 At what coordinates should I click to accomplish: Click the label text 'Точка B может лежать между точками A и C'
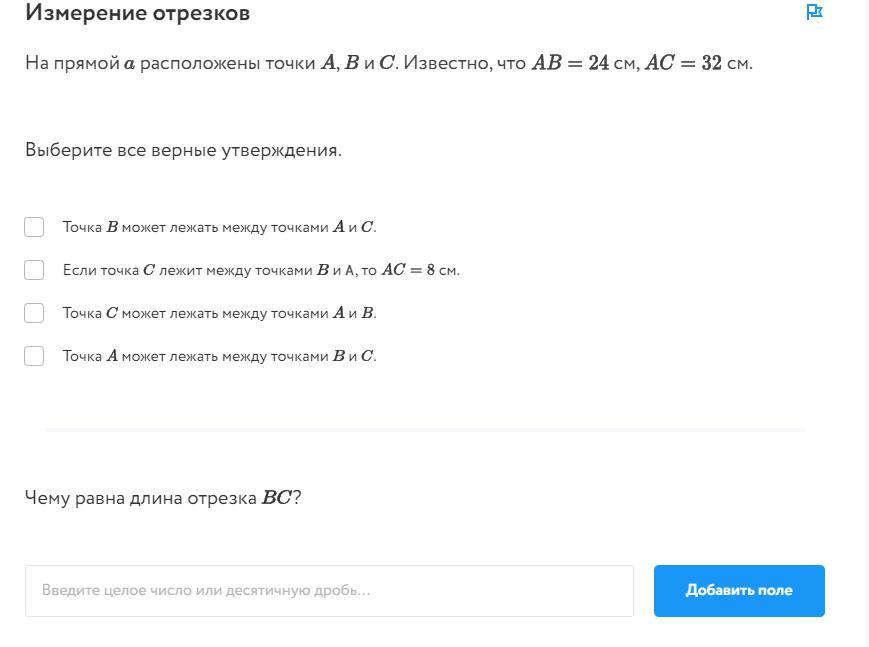coord(219,227)
